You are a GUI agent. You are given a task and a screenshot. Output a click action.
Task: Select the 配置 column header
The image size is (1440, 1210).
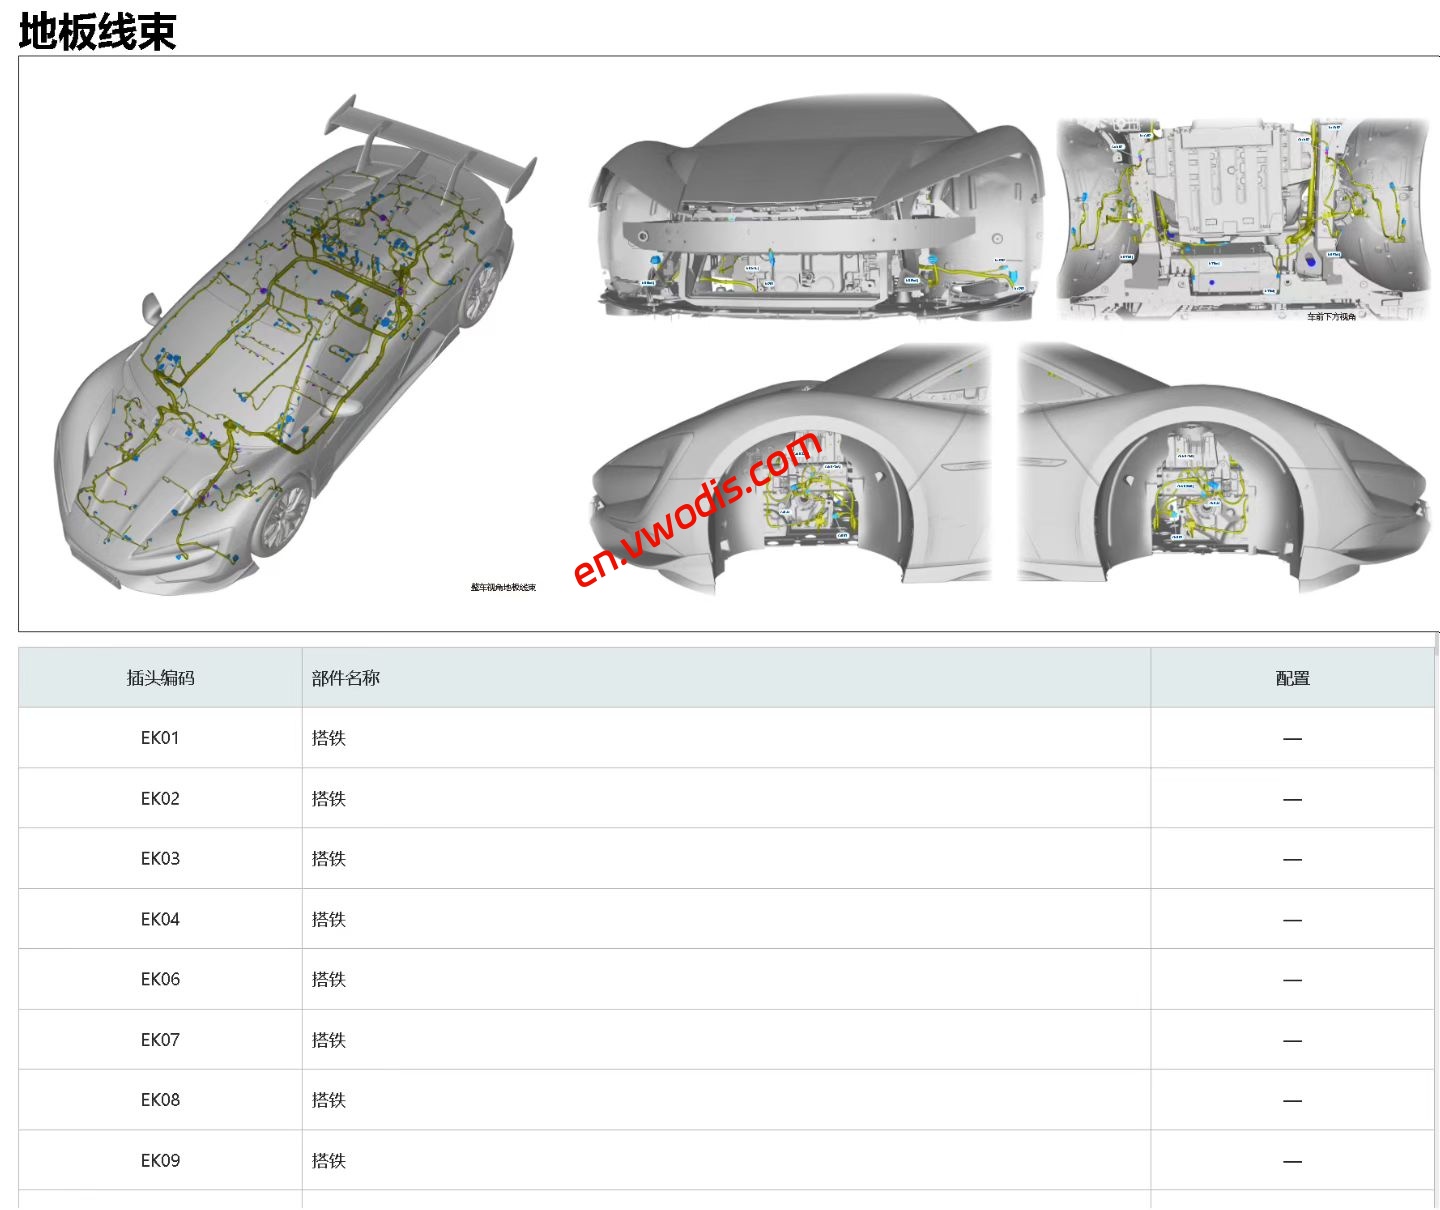(x=1291, y=677)
